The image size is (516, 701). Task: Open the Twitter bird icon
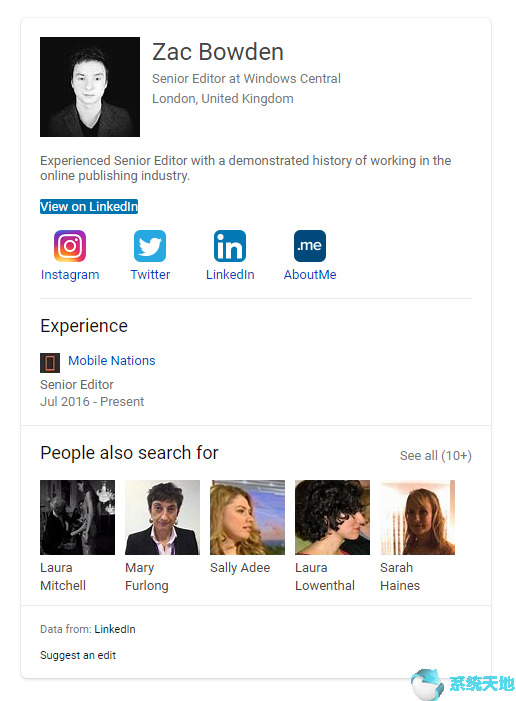pos(150,246)
